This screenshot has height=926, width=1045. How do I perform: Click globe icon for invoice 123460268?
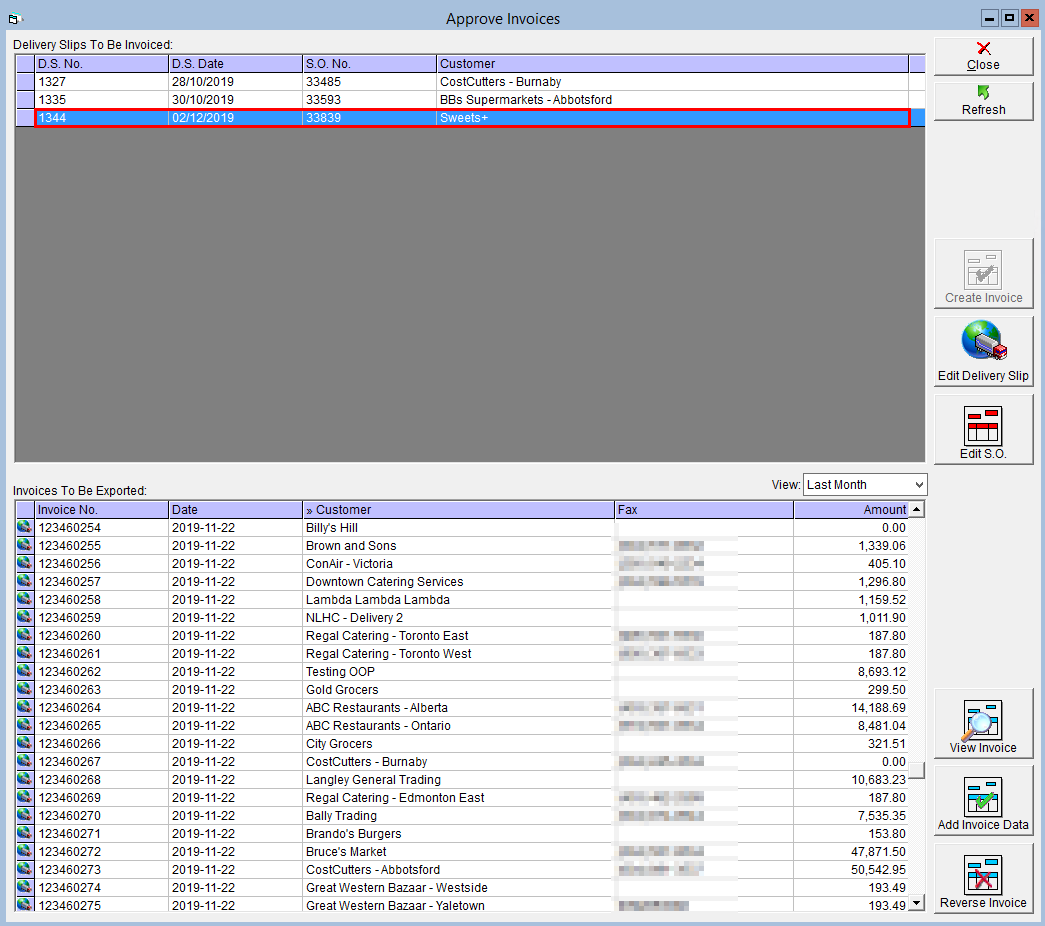point(25,779)
